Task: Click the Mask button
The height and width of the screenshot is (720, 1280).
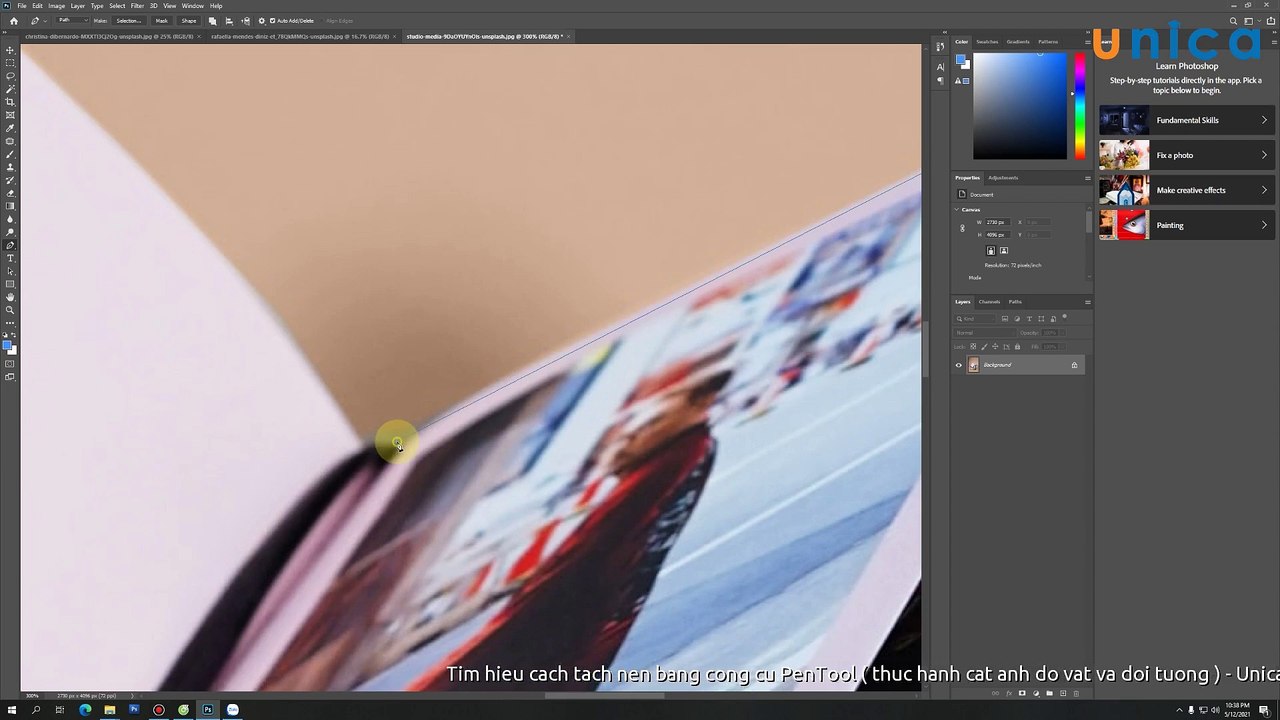Action: tap(161, 20)
